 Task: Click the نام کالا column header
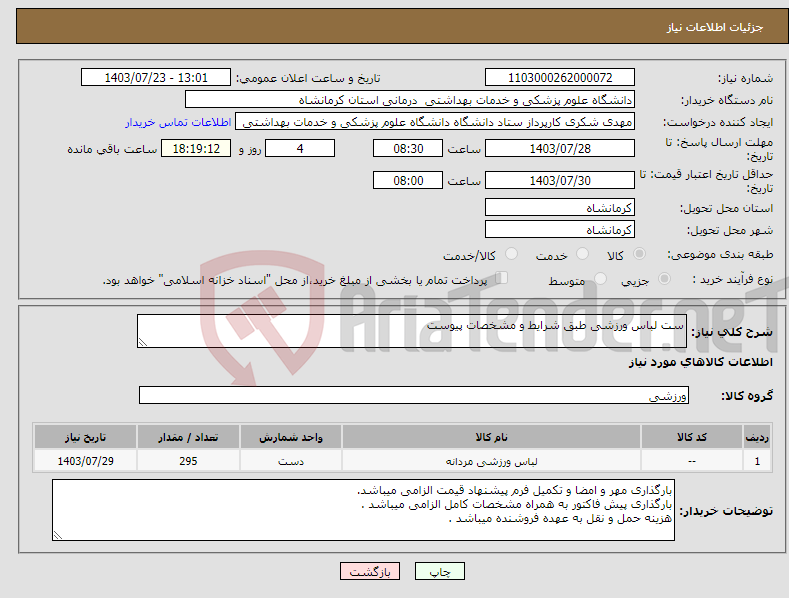(491, 437)
